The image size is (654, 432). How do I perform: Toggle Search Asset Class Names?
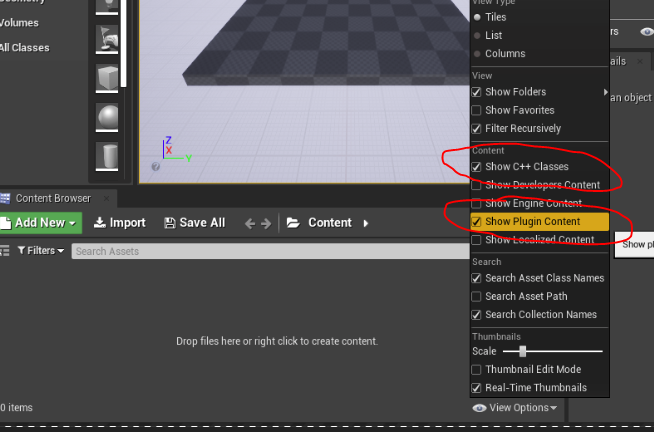coord(476,278)
